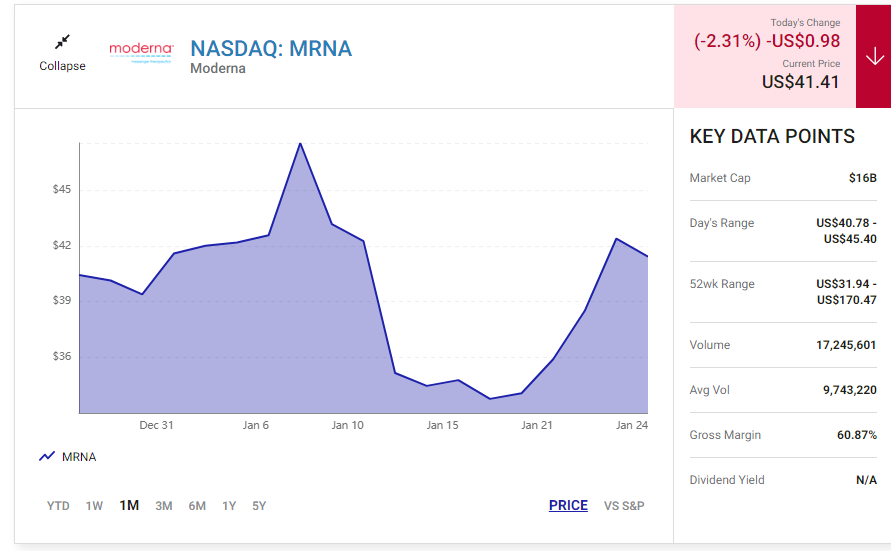This screenshot has height=551, width=891.
Task: Click the $39 y-axis label
Action: tap(62, 300)
